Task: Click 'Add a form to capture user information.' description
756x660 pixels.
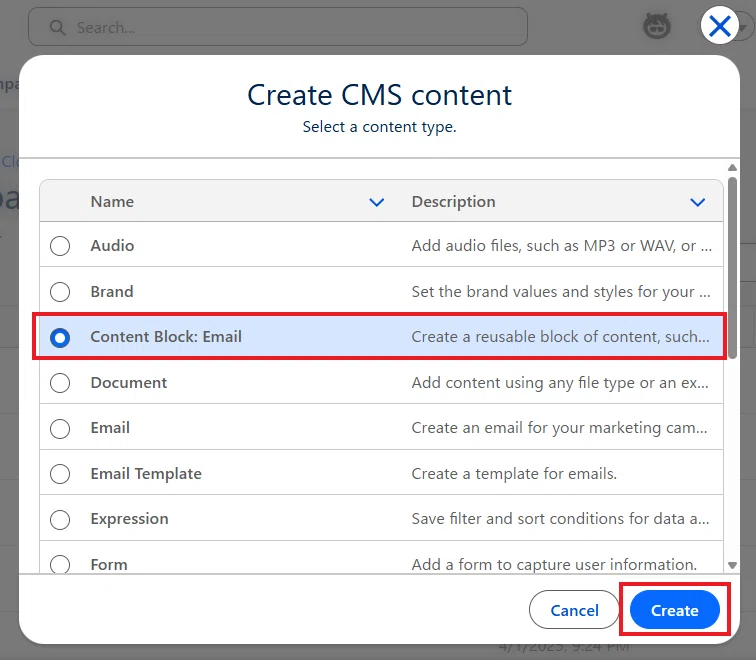Action: tap(554, 564)
